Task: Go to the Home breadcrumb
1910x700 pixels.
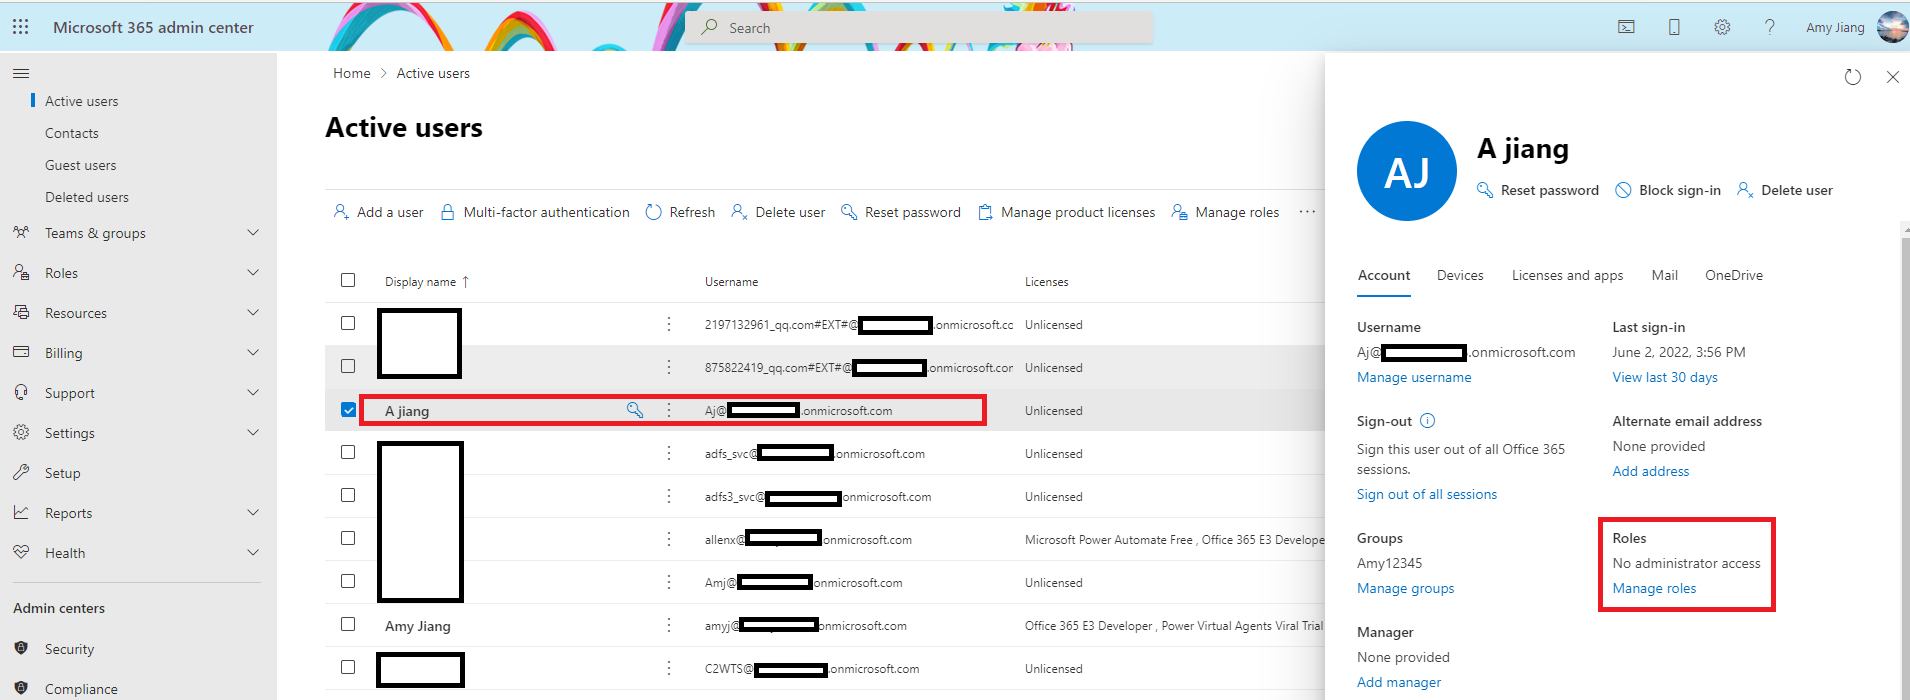Action: coord(352,73)
